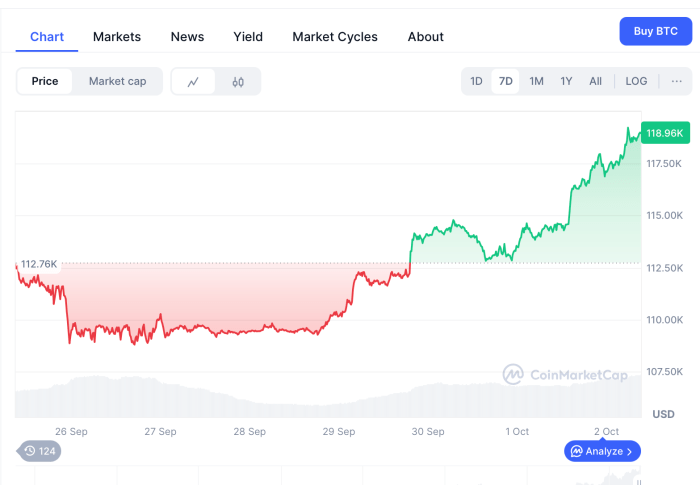The width and height of the screenshot is (700, 485).
Task: Select the 1D time range
Action: tap(477, 81)
